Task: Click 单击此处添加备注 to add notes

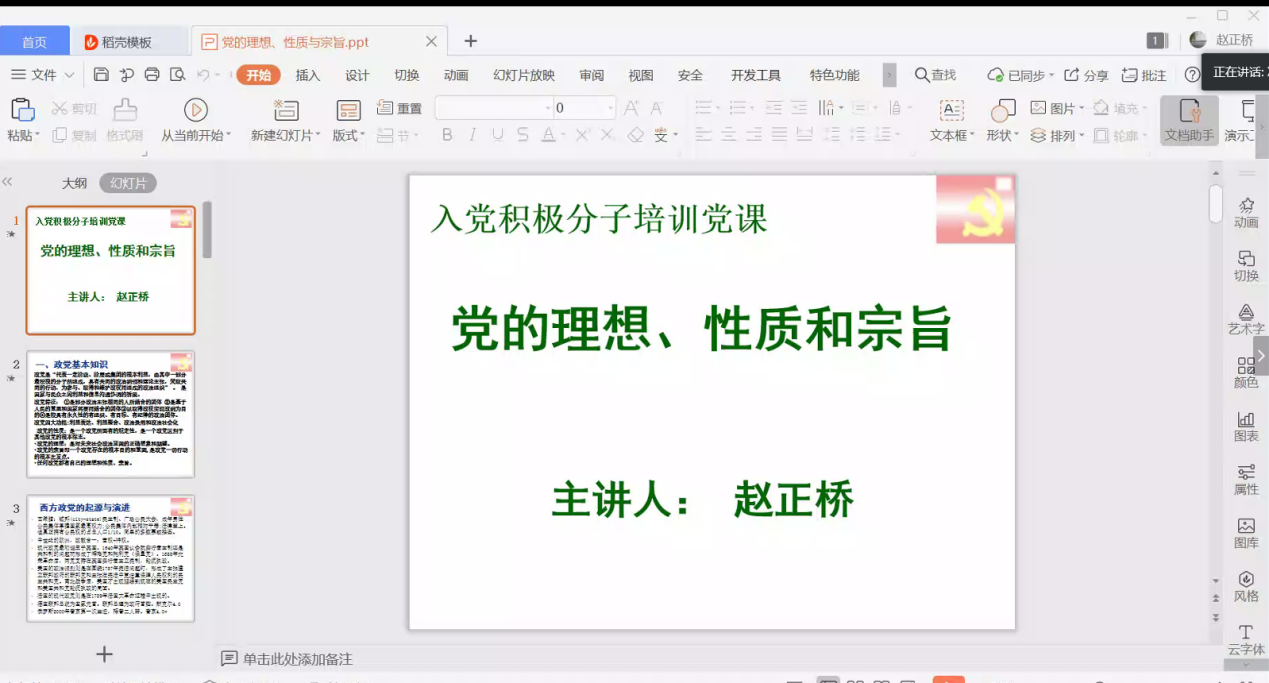Action: pos(297,659)
